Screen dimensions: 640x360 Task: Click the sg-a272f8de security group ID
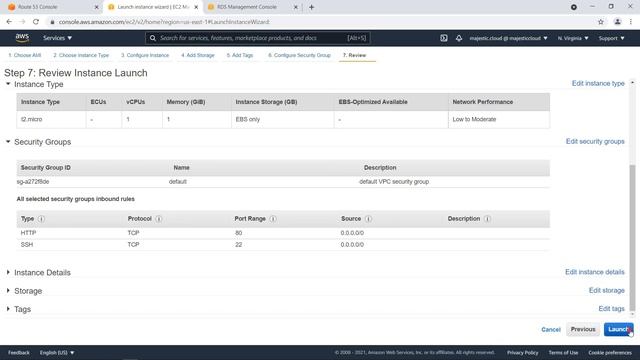pyautogui.click(x=33, y=182)
